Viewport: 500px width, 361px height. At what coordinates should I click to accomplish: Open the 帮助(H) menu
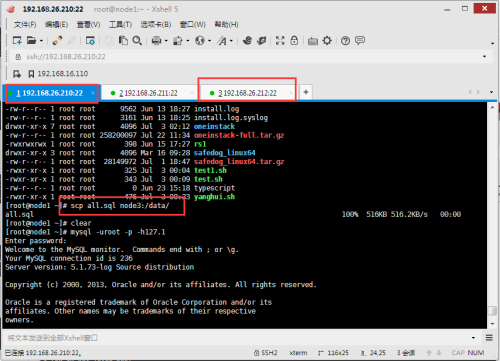tap(226, 25)
